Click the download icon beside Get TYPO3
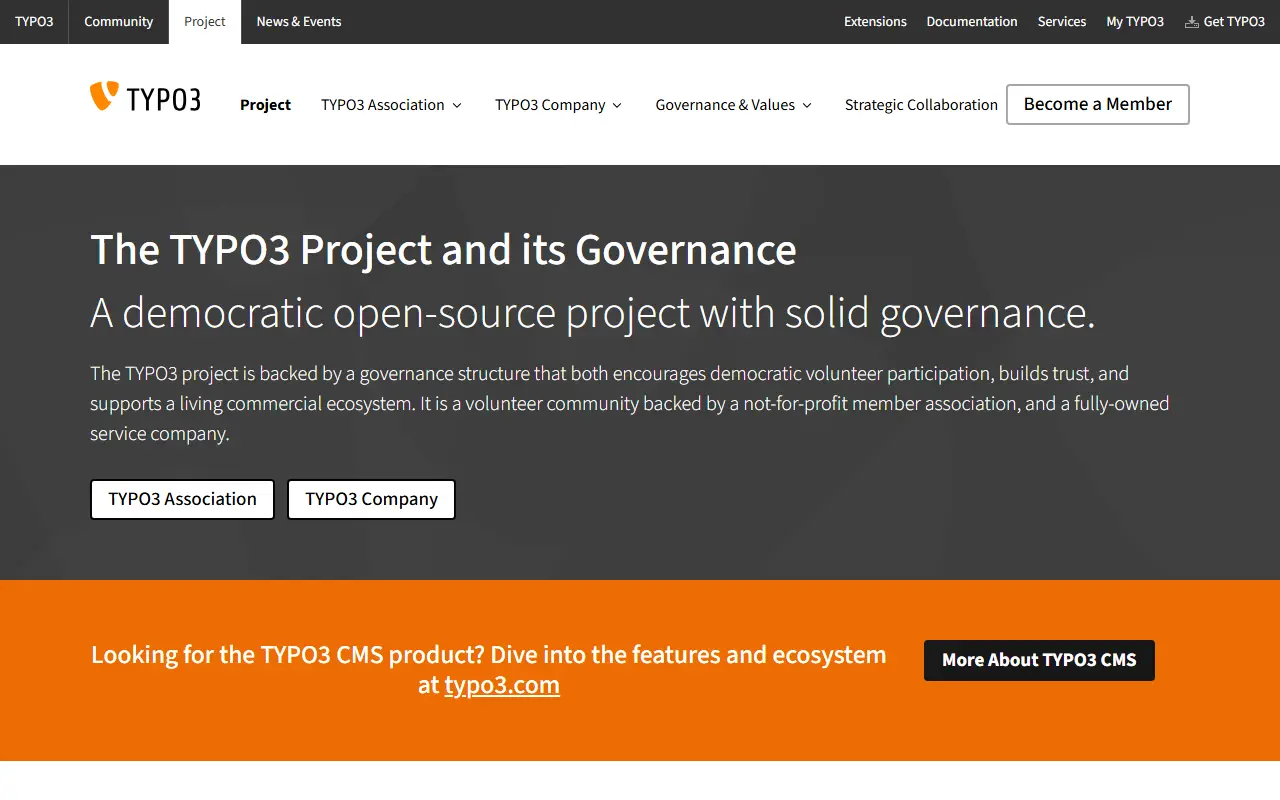Screen dimensions: 1280x800 pyautogui.click(x=1191, y=22)
